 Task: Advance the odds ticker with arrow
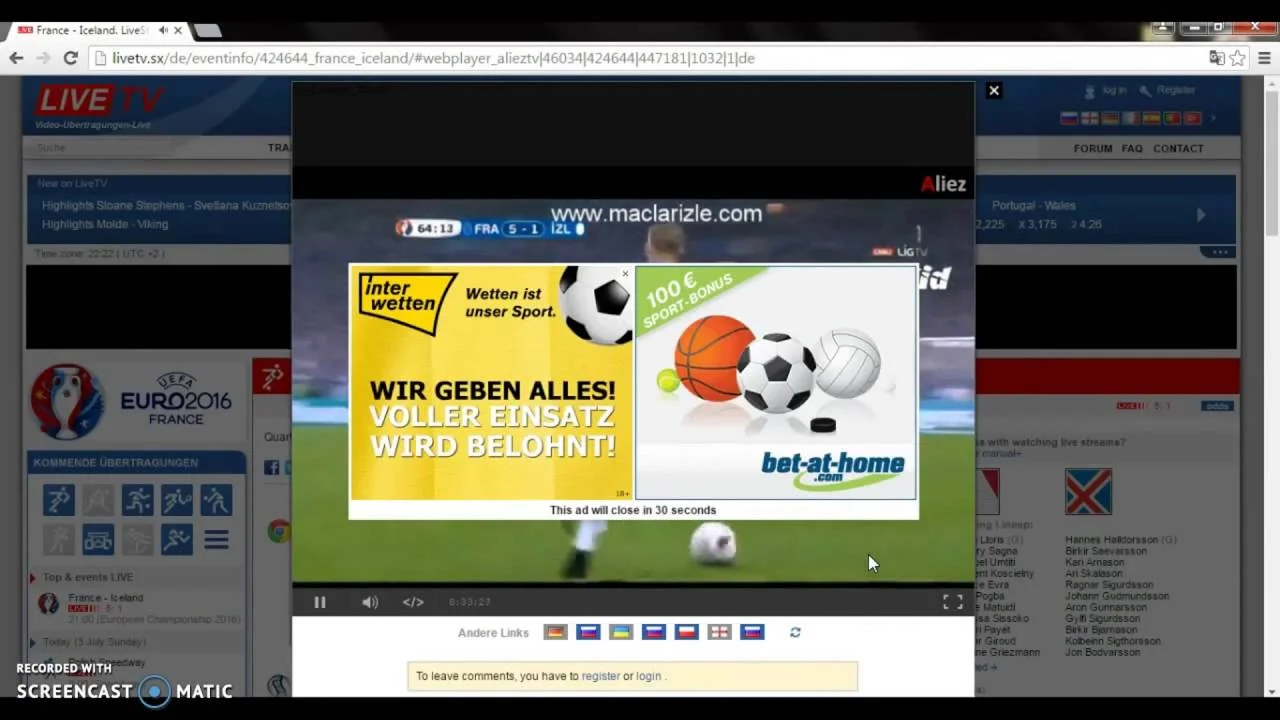point(1201,214)
